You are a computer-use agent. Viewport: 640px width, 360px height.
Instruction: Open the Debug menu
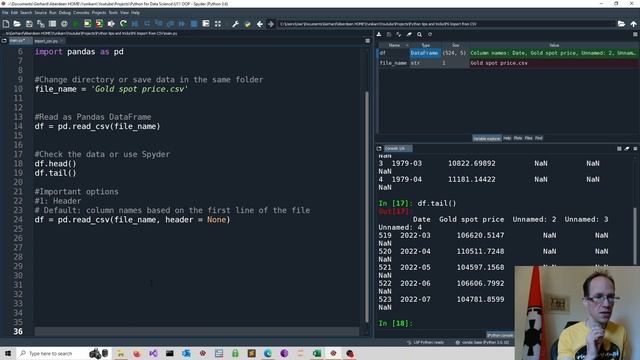coord(64,13)
